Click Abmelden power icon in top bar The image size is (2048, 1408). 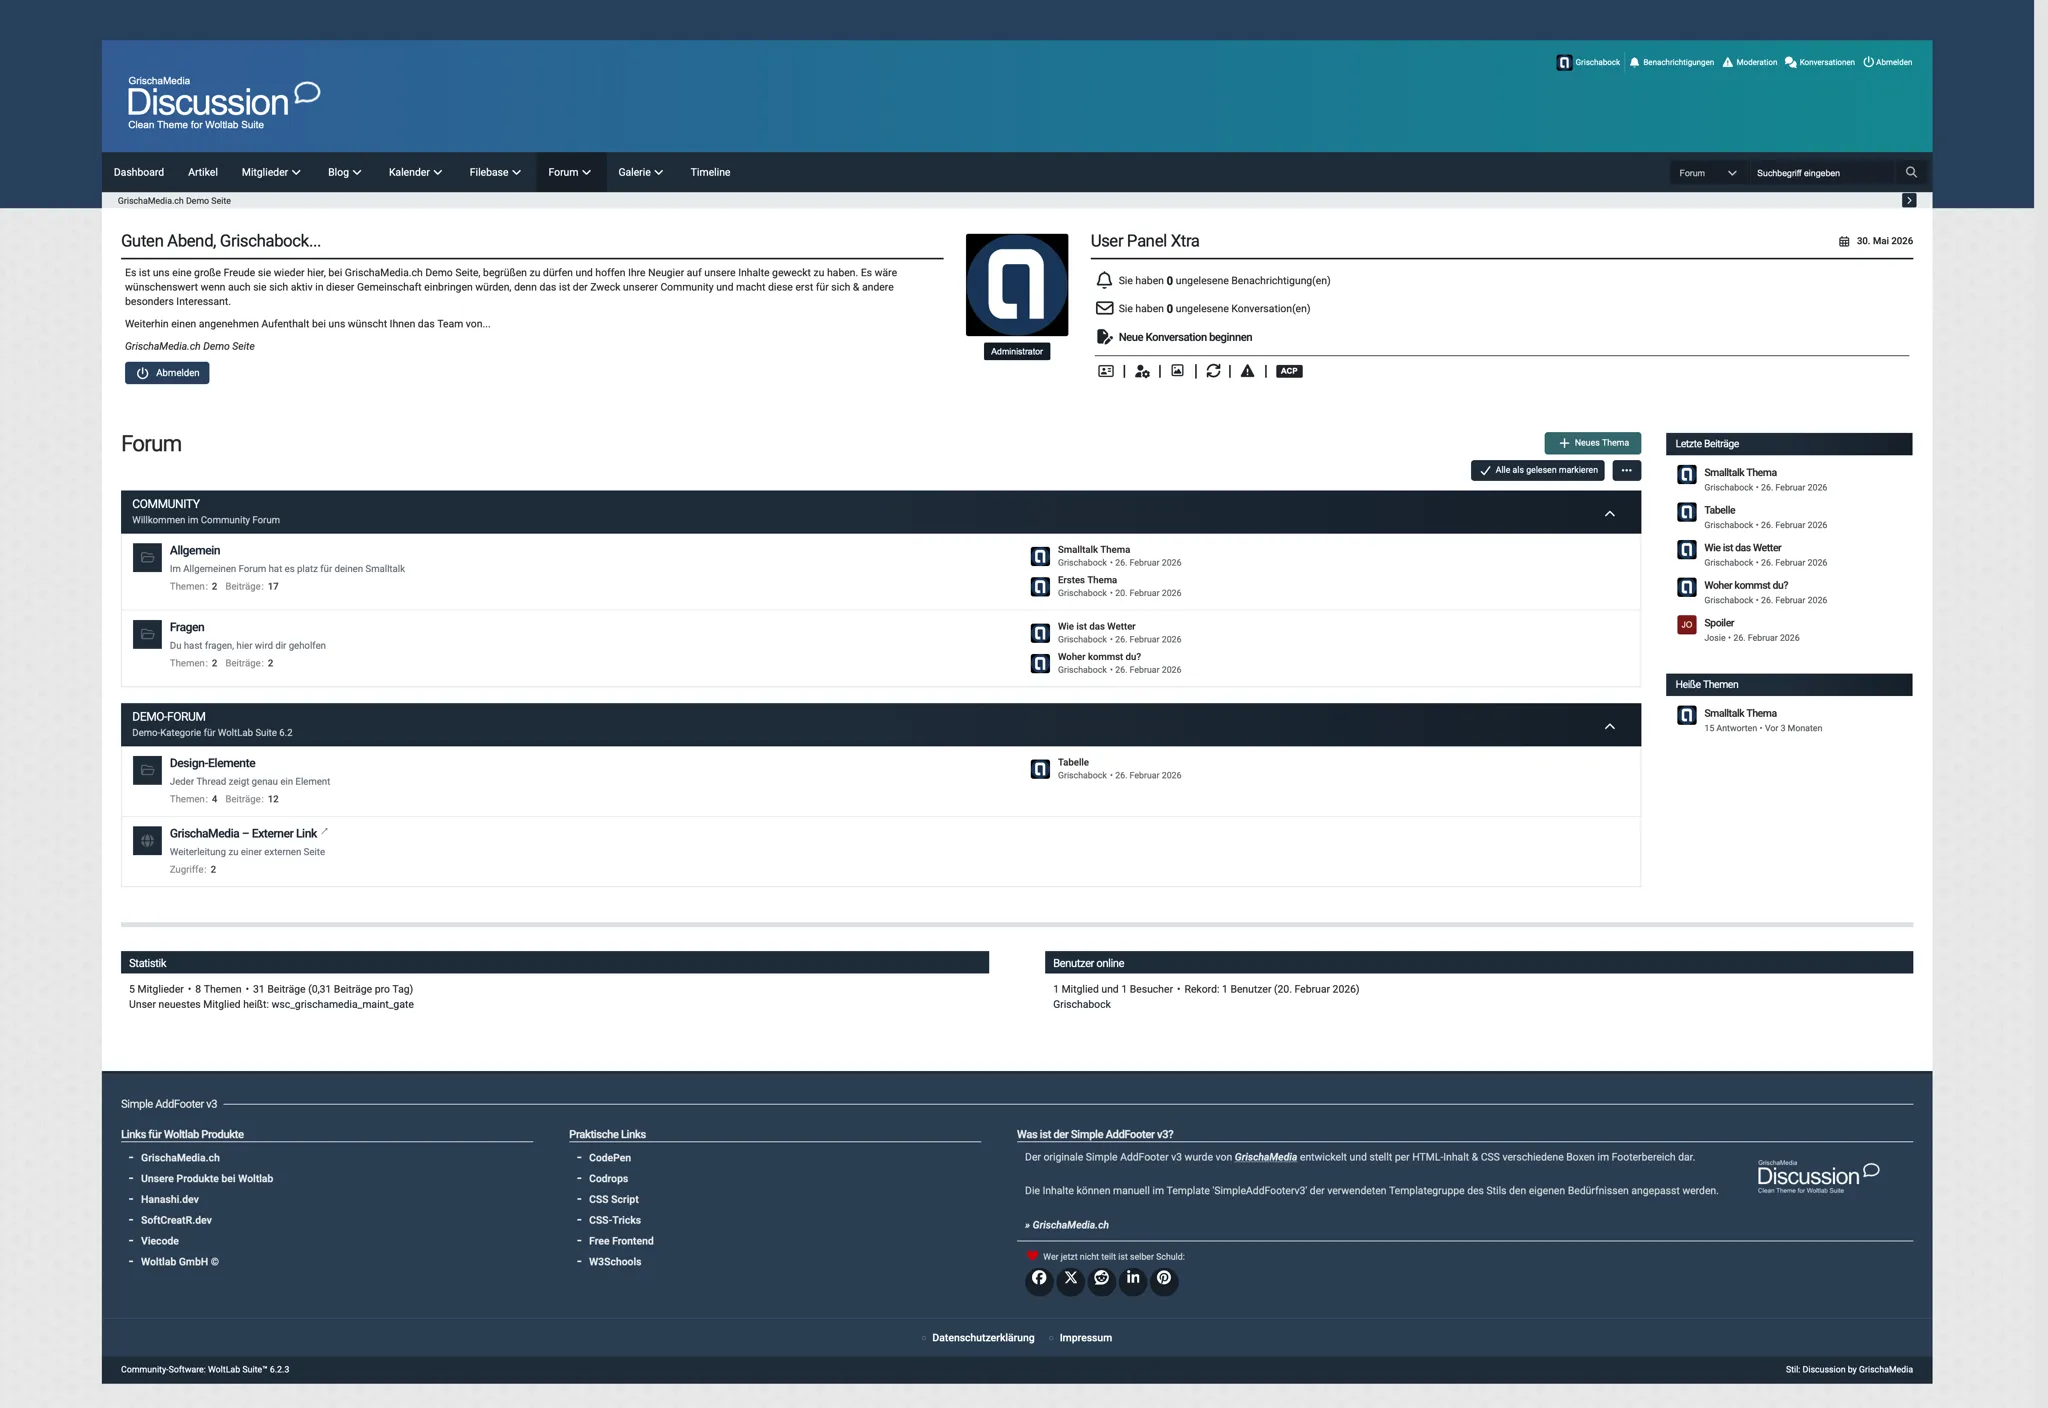pyautogui.click(x=1868, y=62)
